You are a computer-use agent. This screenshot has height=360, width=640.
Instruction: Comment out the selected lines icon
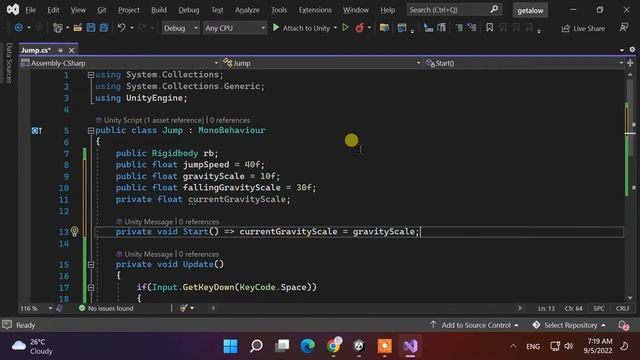tap(459, 28)
